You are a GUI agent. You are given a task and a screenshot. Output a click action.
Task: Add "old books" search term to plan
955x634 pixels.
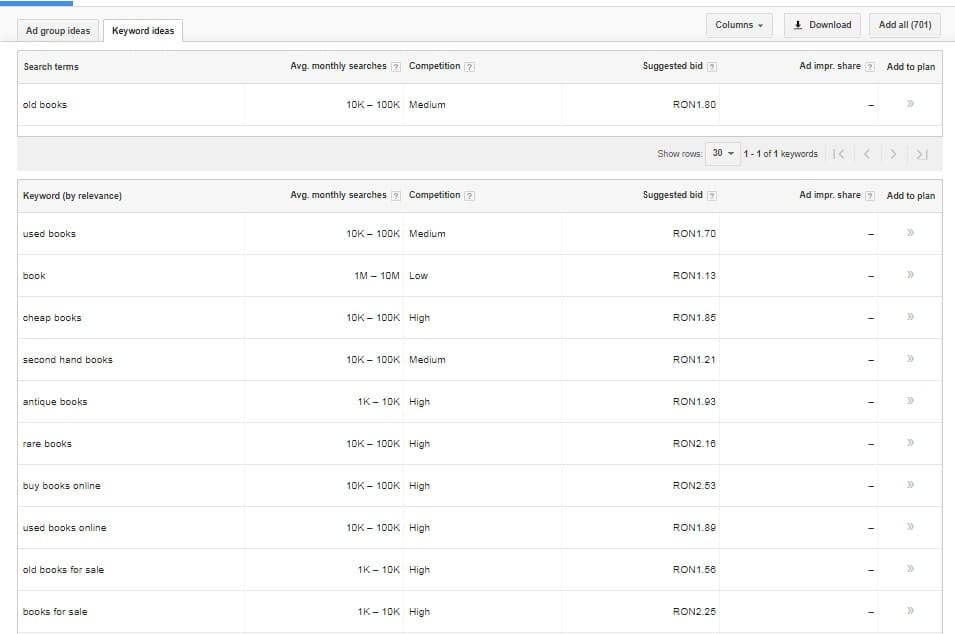click(x=910, y=104)
